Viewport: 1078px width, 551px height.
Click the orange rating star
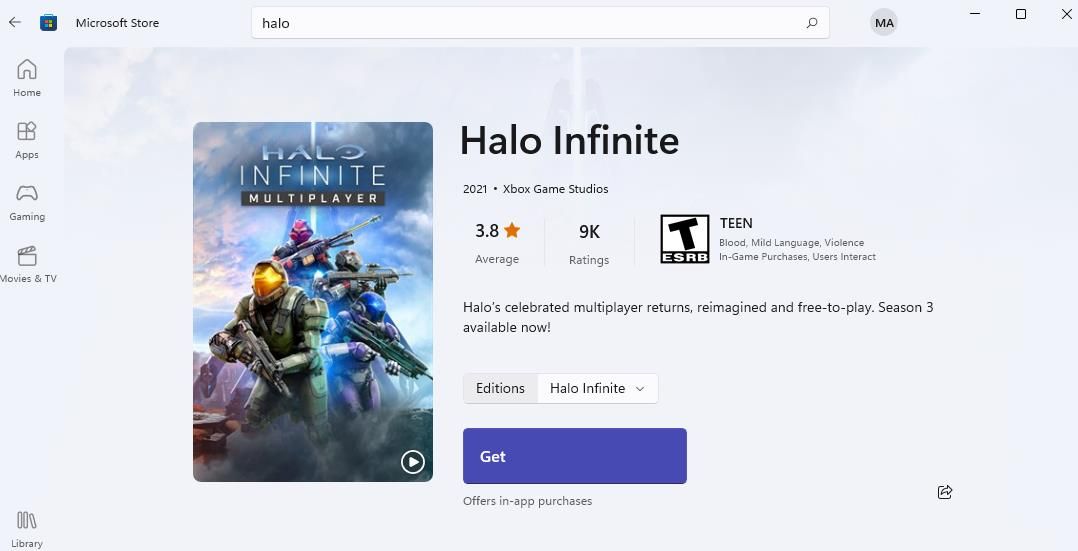(512, 230)
